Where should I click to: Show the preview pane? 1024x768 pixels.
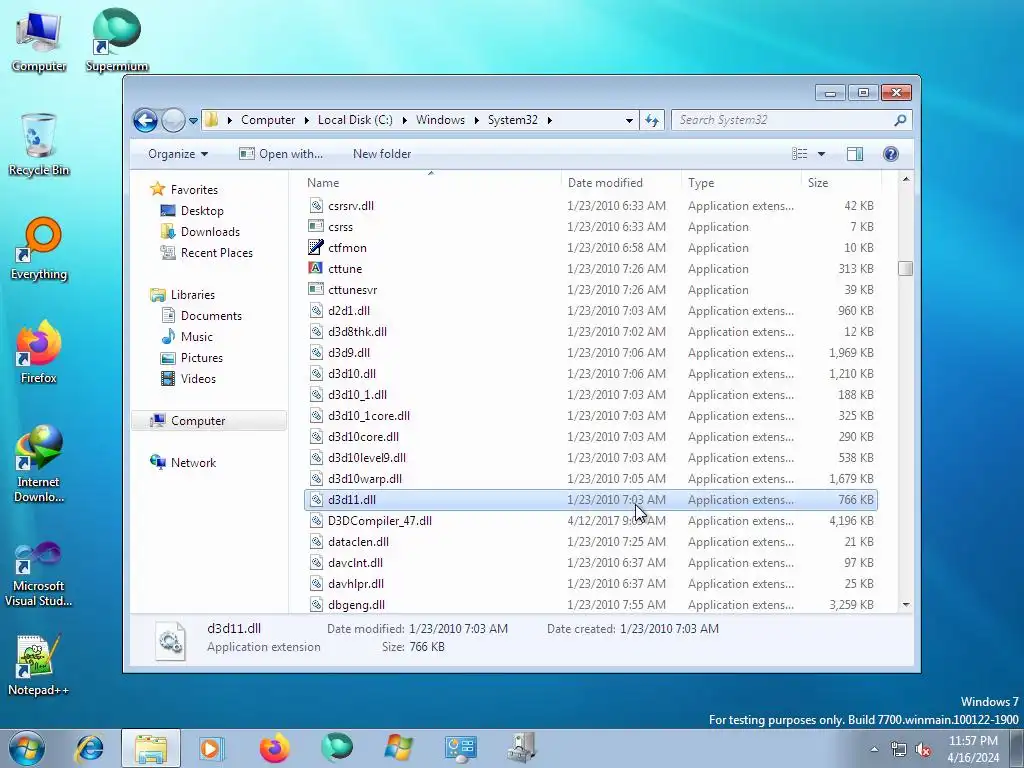854,154
